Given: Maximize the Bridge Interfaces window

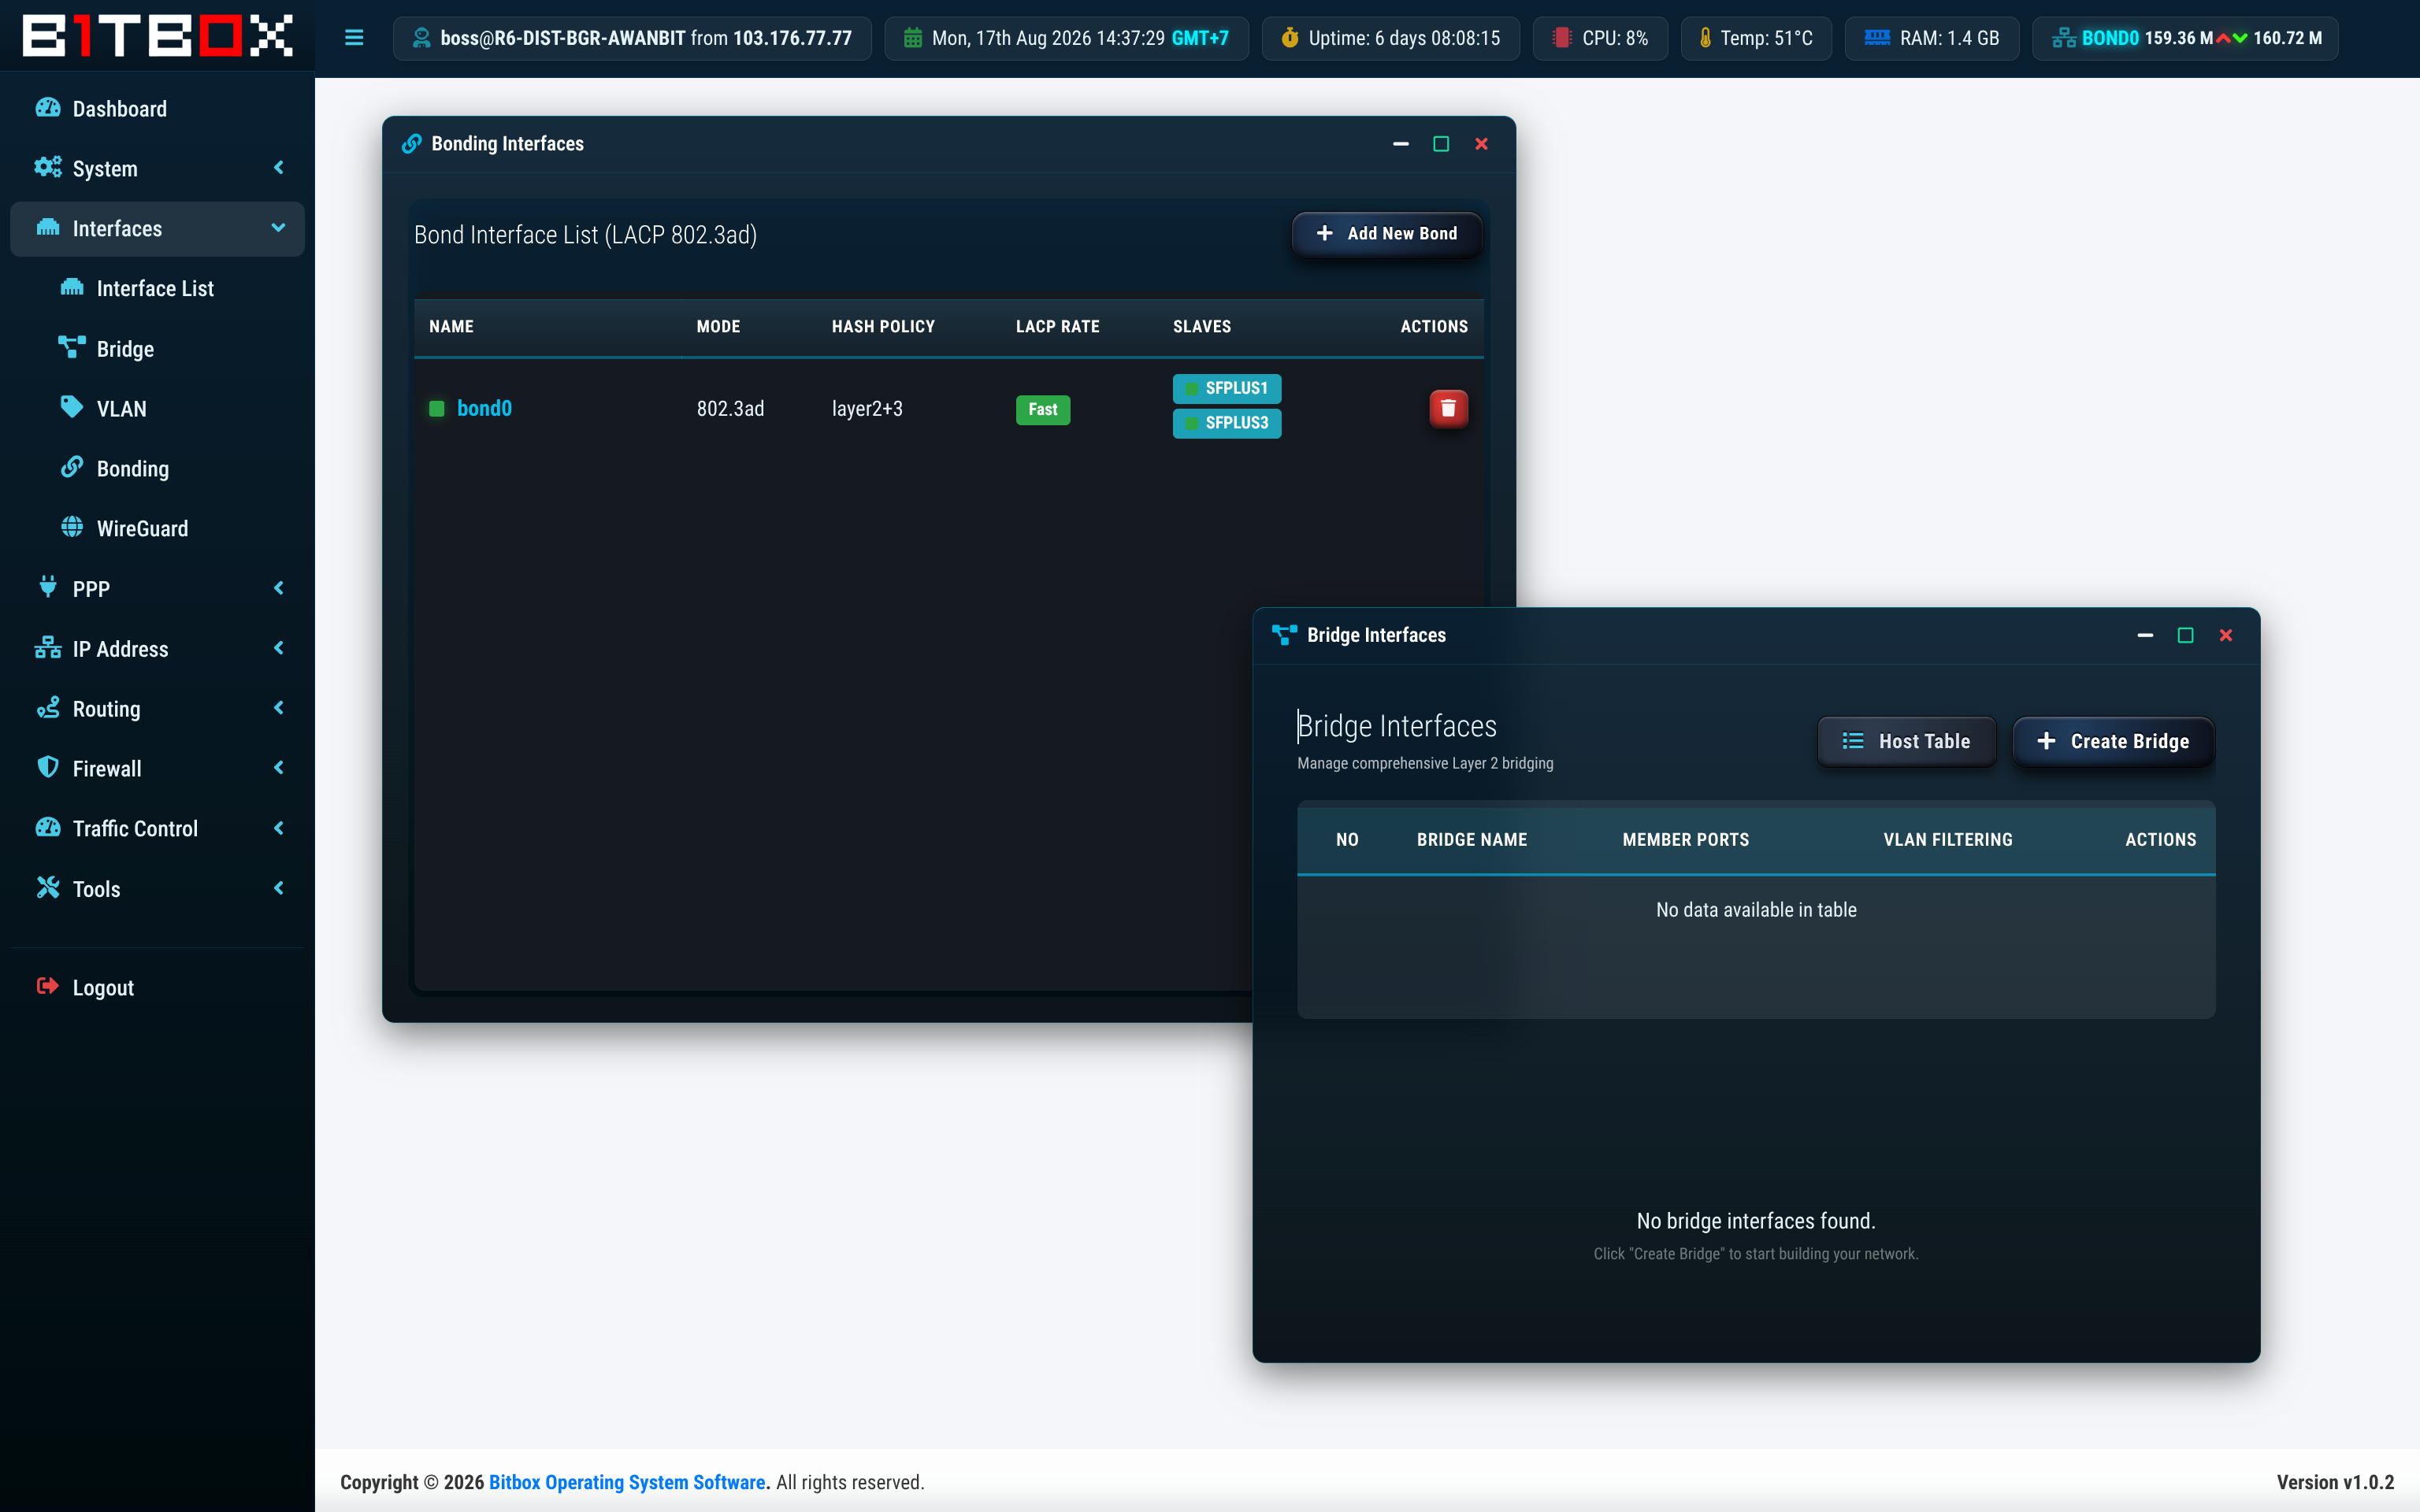Looking at the screenshot, I should coord(2185,635).
